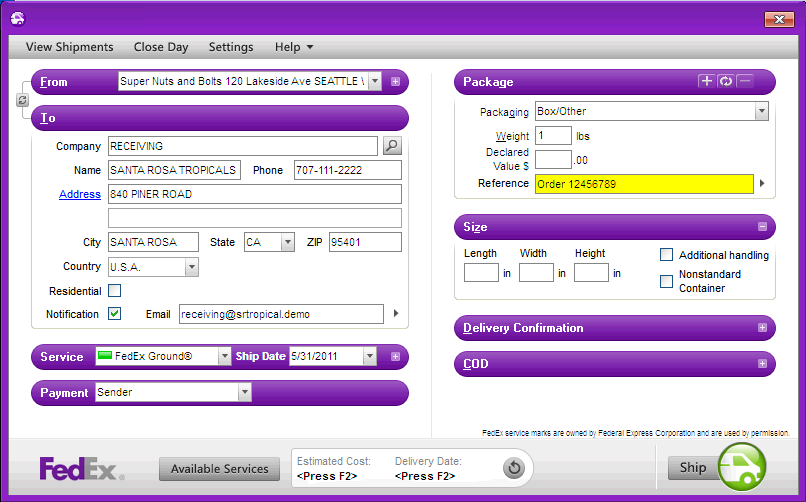
Task: Open the Country dropdown
Action: [192, 267]
